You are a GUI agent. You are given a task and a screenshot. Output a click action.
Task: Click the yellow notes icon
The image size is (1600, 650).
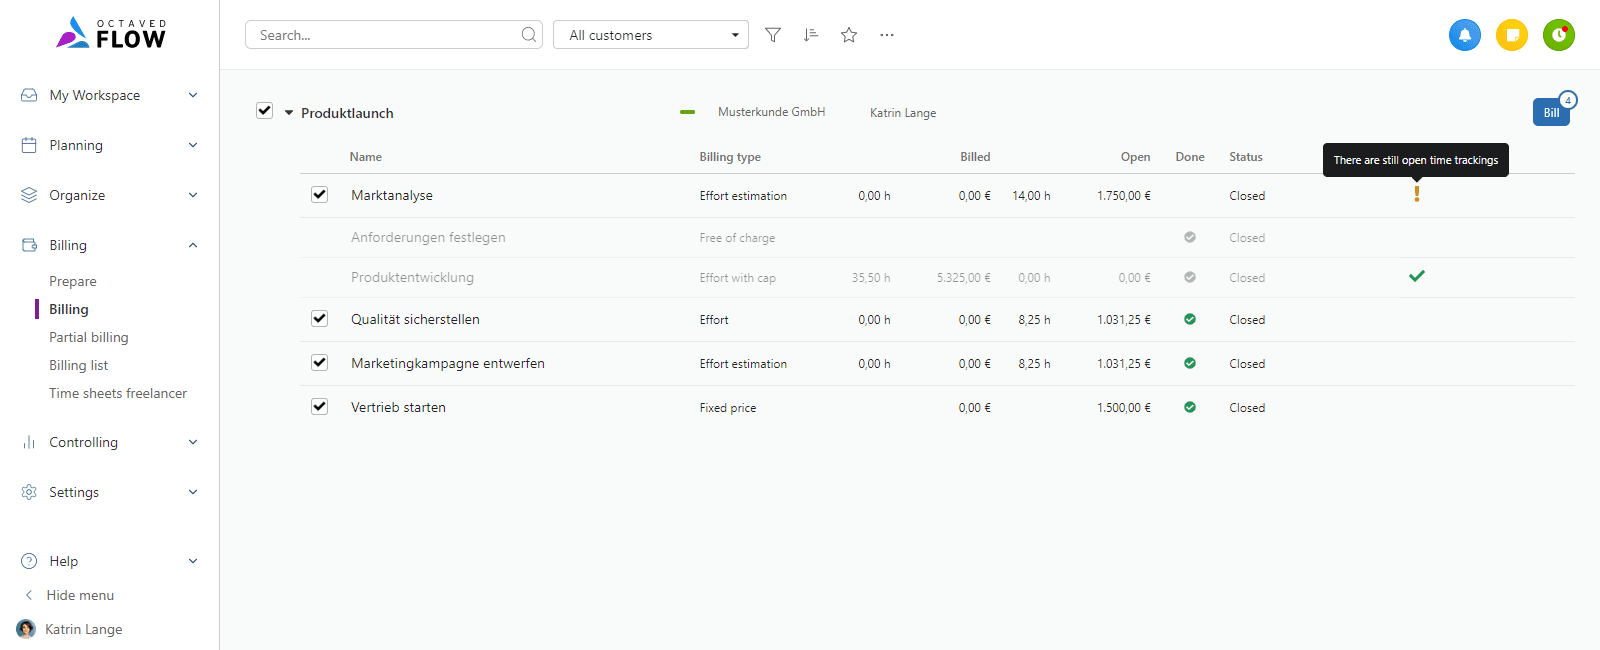click(1512, 35)
